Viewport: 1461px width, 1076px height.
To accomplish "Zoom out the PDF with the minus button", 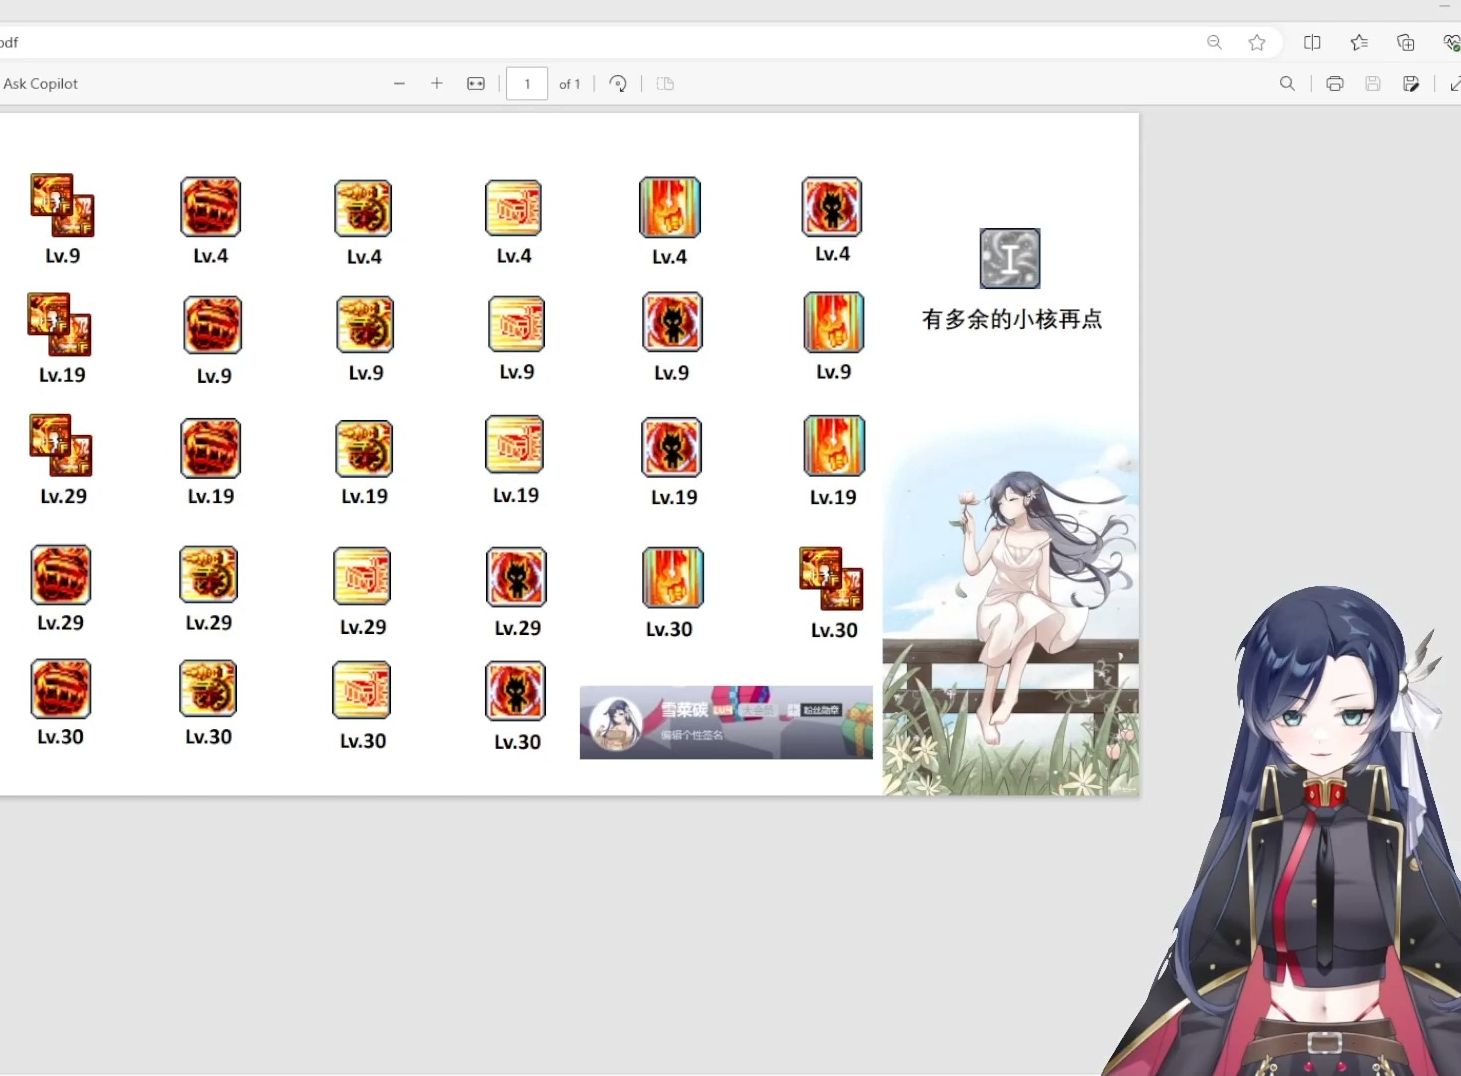I will pos(399,84).
